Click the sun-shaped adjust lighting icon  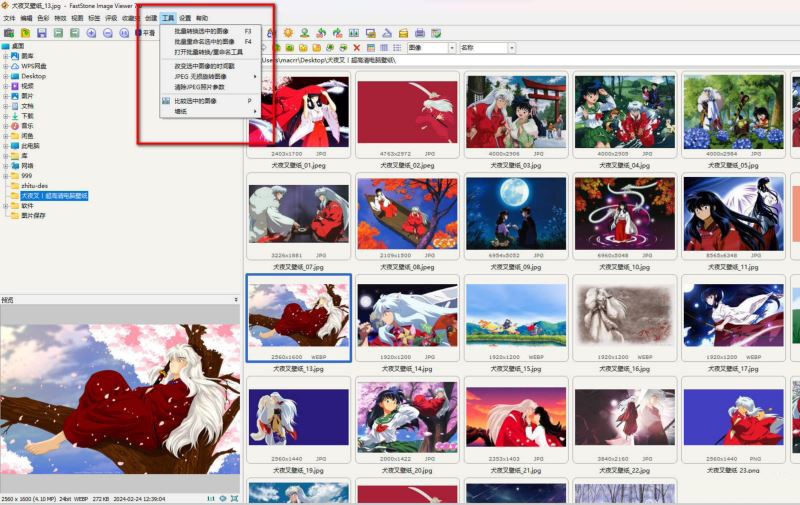[288, 33]
